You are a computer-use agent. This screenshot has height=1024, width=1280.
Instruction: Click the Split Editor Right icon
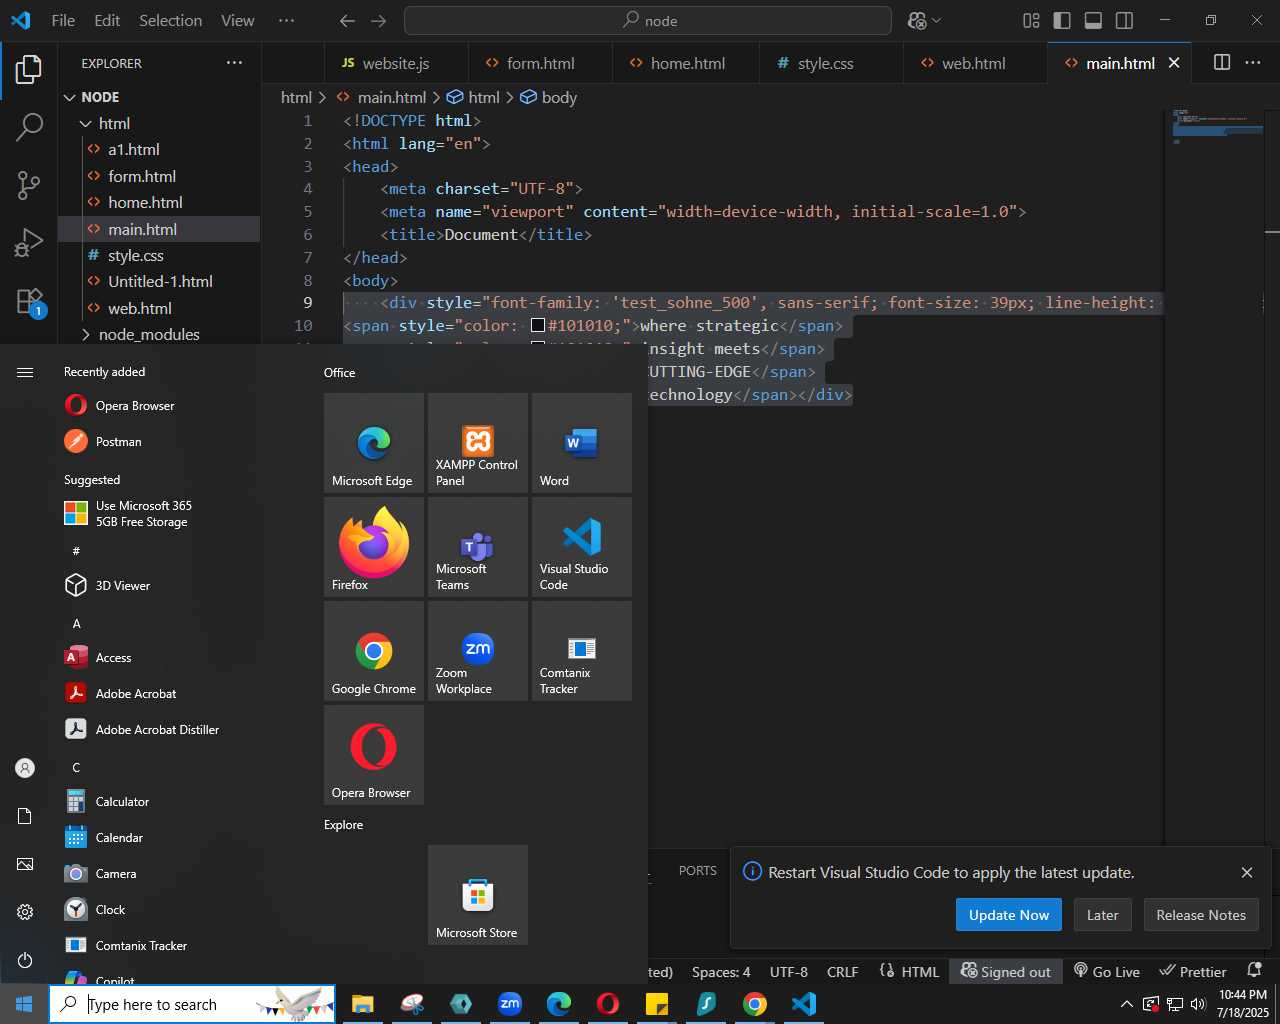pos(1222,62)
